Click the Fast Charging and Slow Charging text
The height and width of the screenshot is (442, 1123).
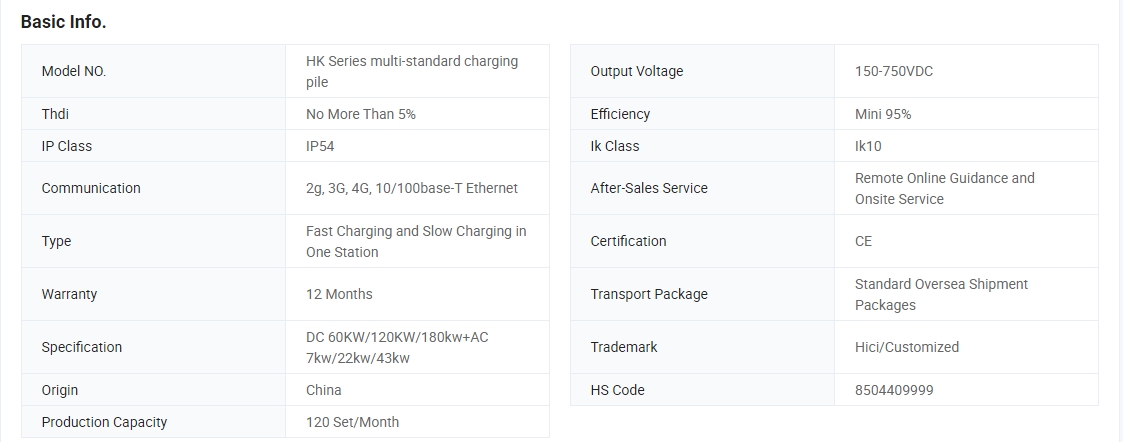pyautogui.click(x=416, y=241)
